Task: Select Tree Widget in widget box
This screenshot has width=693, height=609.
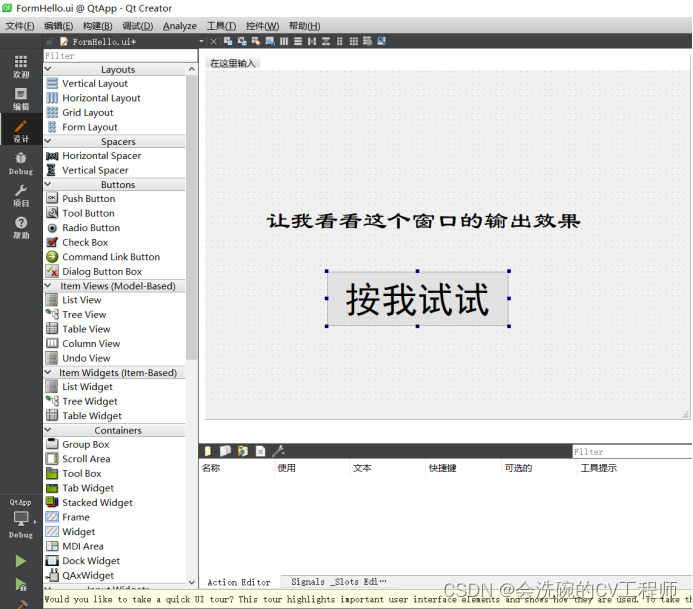Action: 90,401
